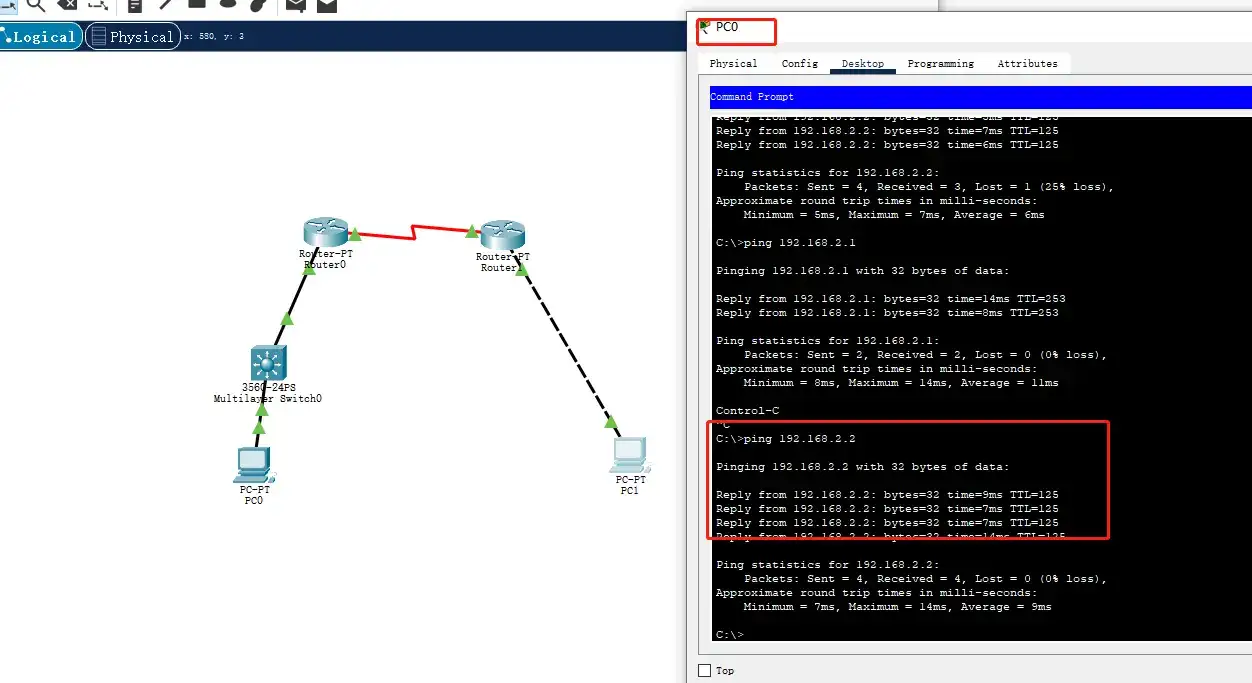Click 'Average = 9ms' round trip line
The height and width of the screenshot is (683, 1252).
(898, 607)
